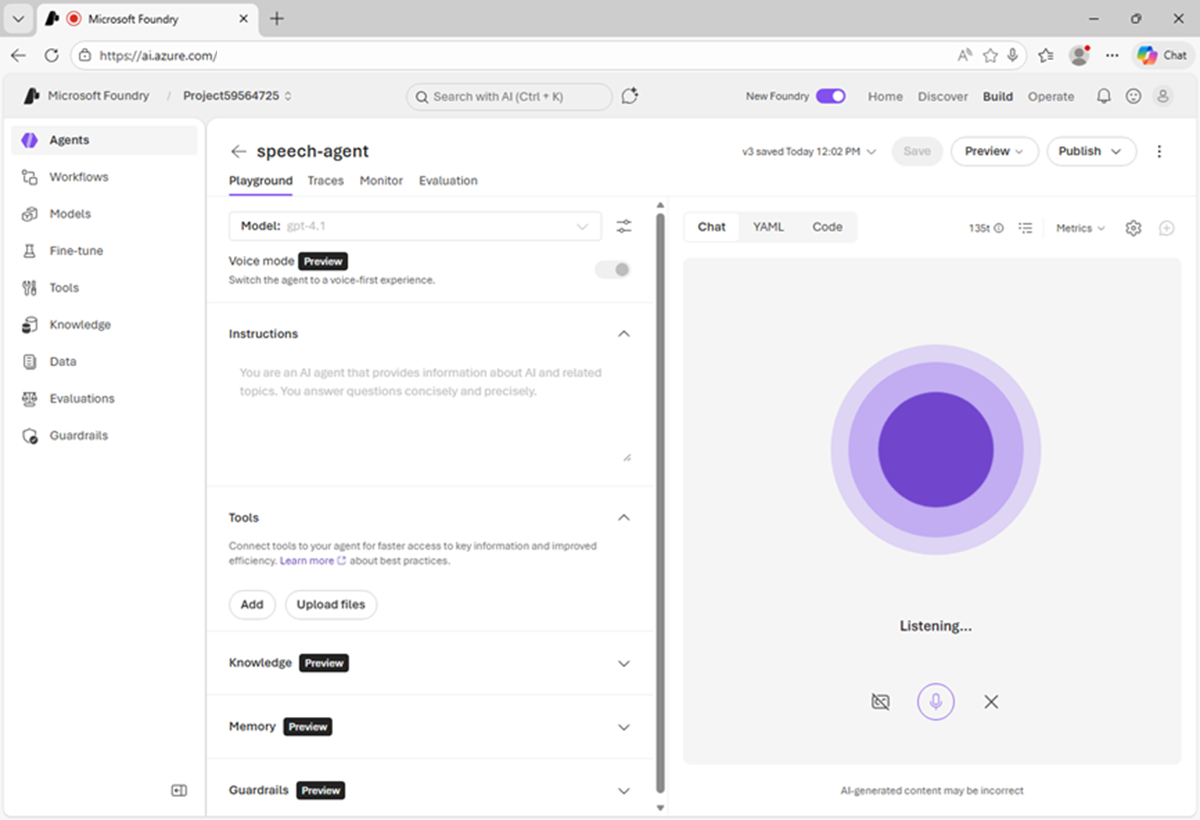Switch off the New Foundry toggle

click(x=830, y=96)
